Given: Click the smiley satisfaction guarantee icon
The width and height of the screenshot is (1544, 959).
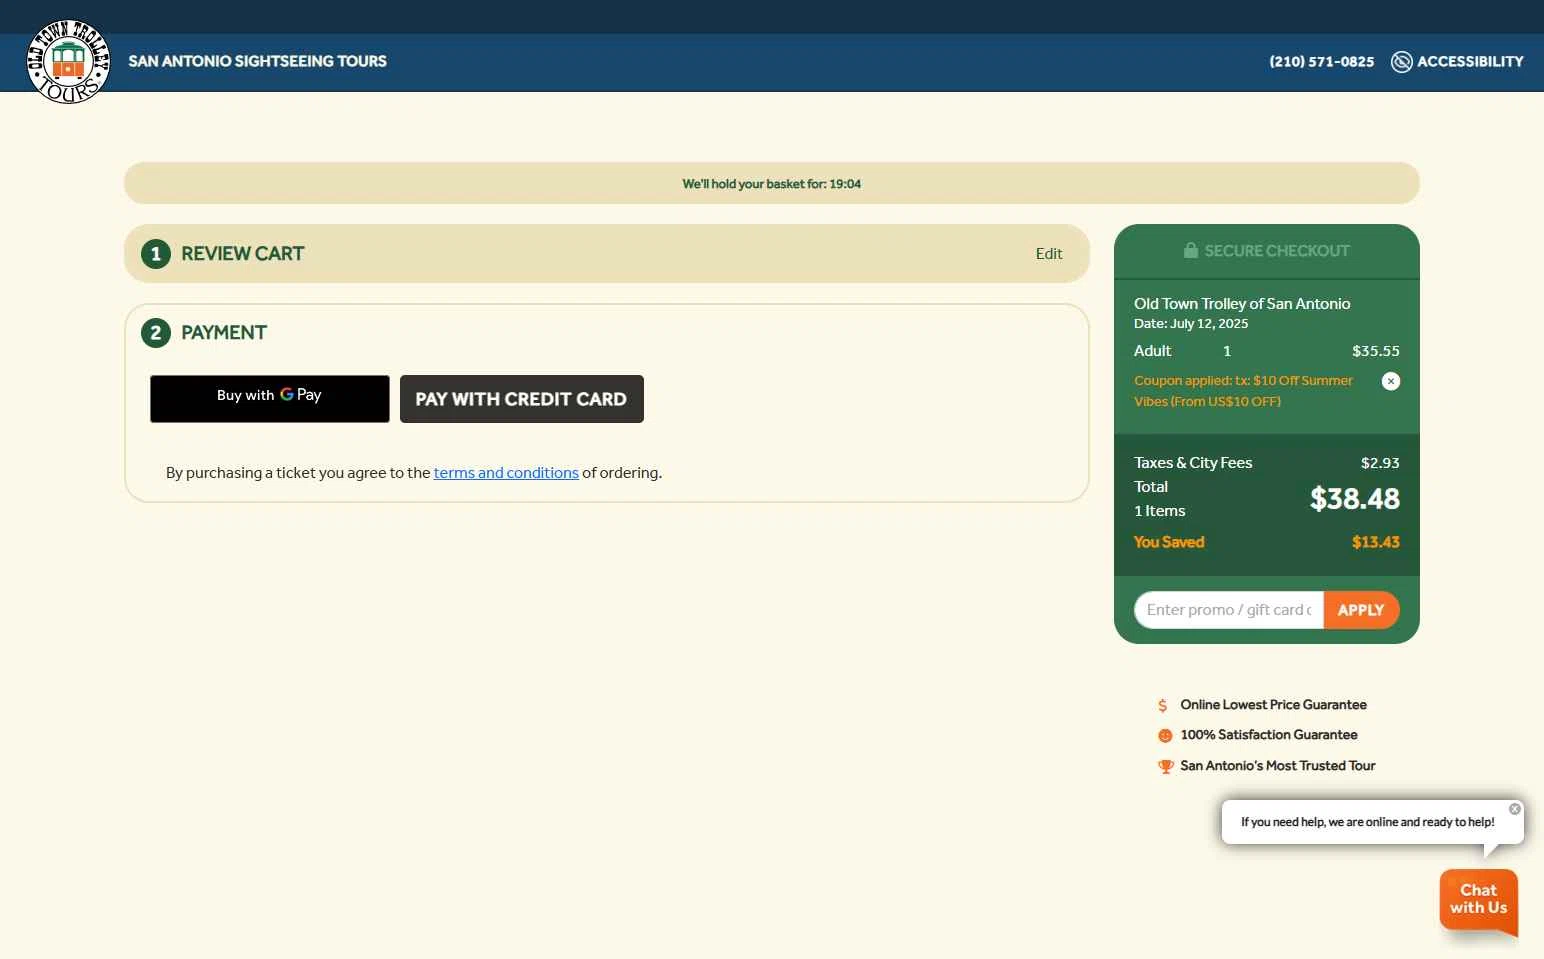Looking at the screenshot, I should pyautogui.click(x=1165, y=736).
